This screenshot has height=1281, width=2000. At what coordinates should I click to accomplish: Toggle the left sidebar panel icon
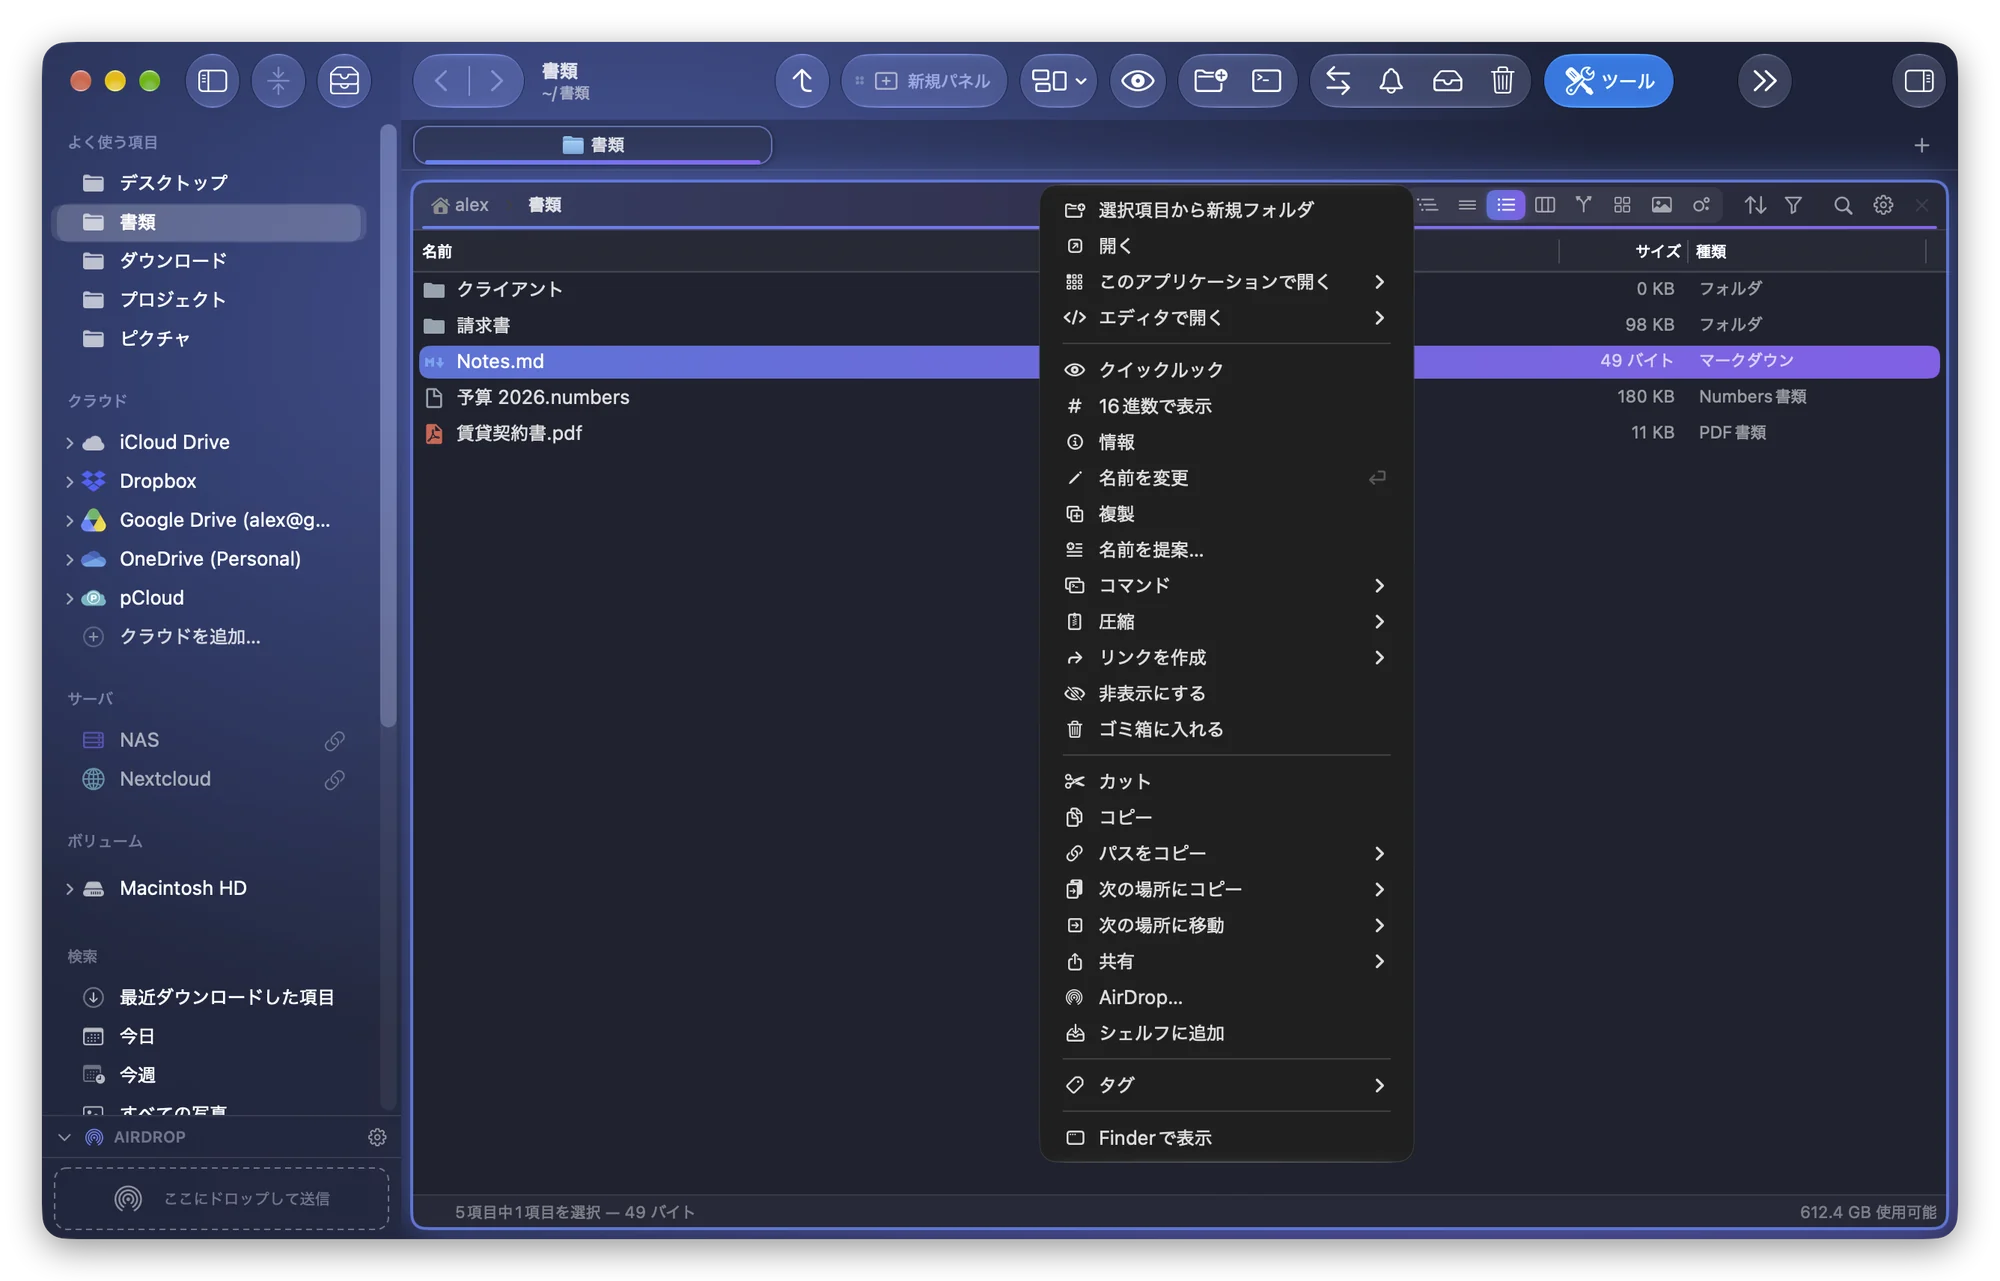(212, 80)
